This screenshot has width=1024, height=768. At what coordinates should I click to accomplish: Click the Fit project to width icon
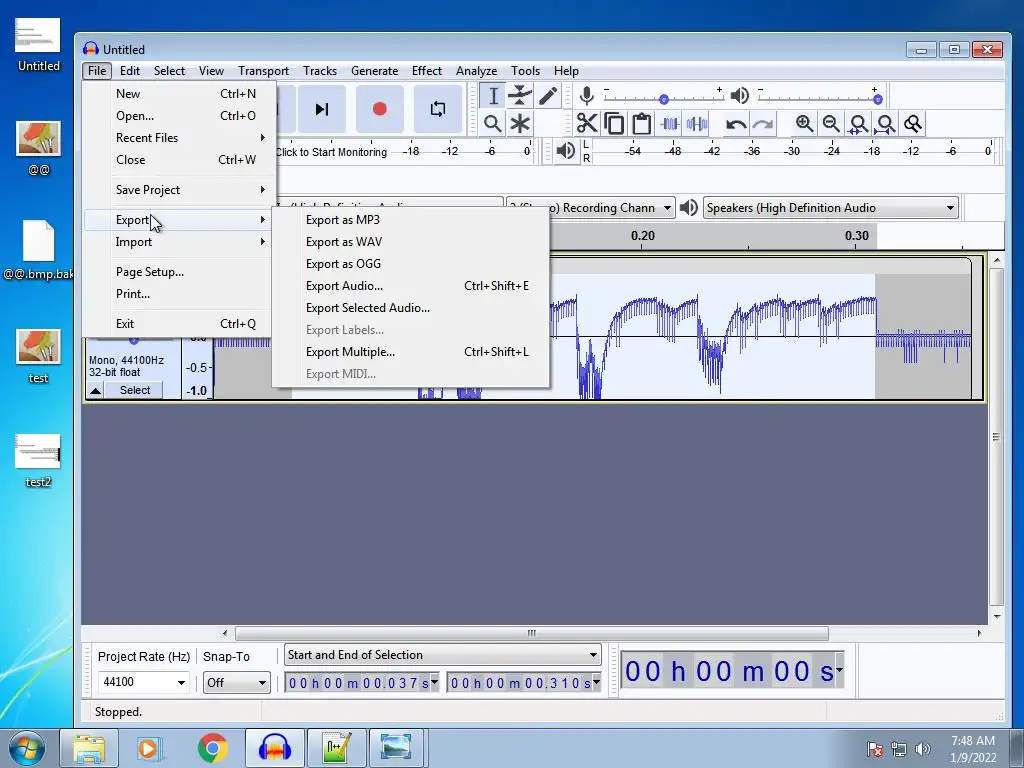coord(885,123)
